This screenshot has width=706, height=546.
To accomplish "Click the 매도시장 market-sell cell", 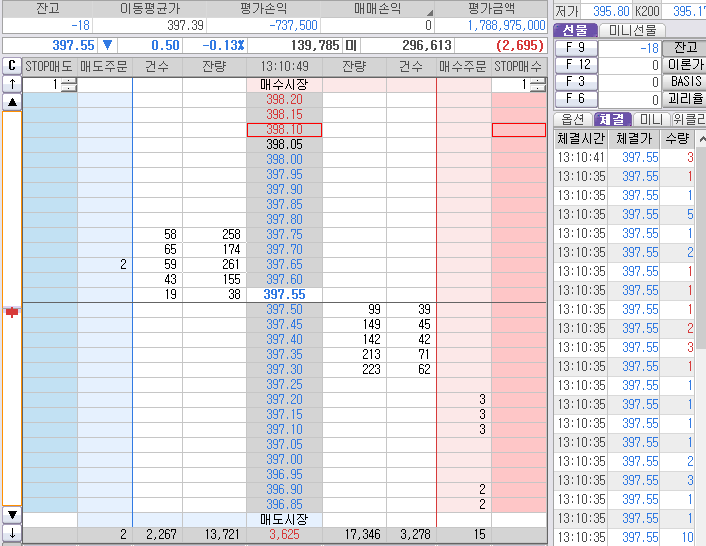I will click(x=284, y=519).
